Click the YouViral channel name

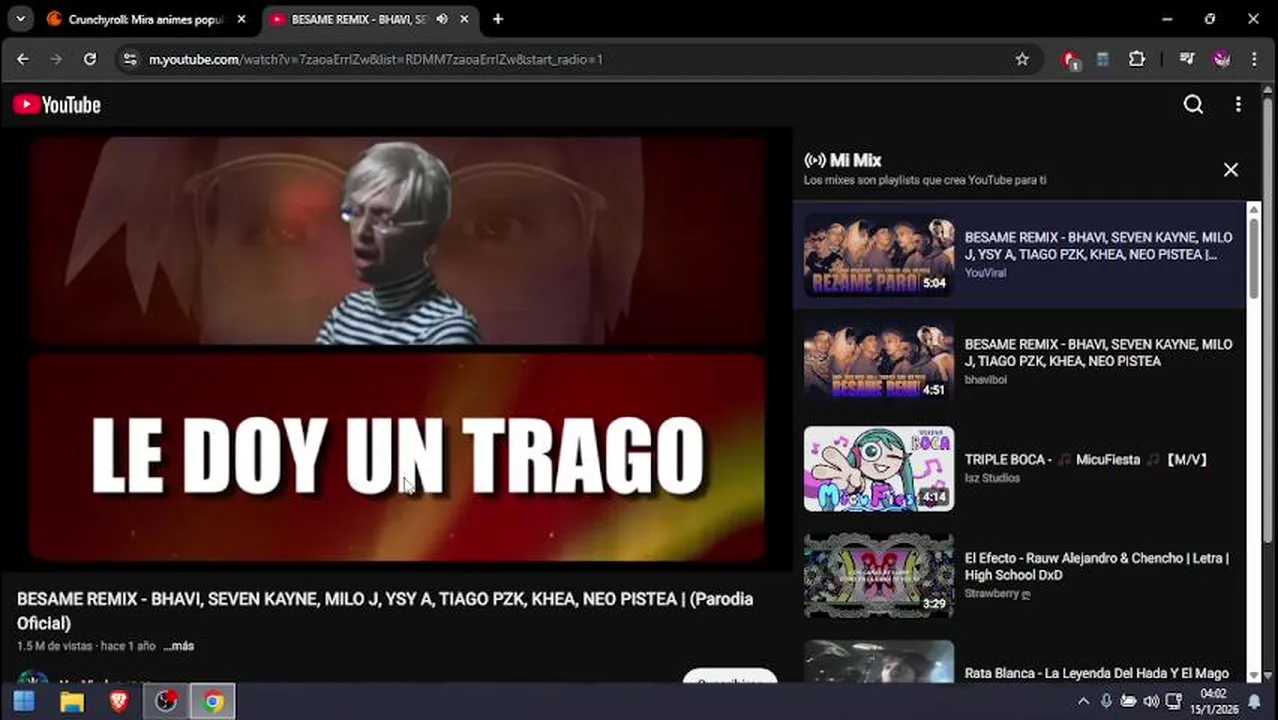pyautogui.click(x=986, y=273)
